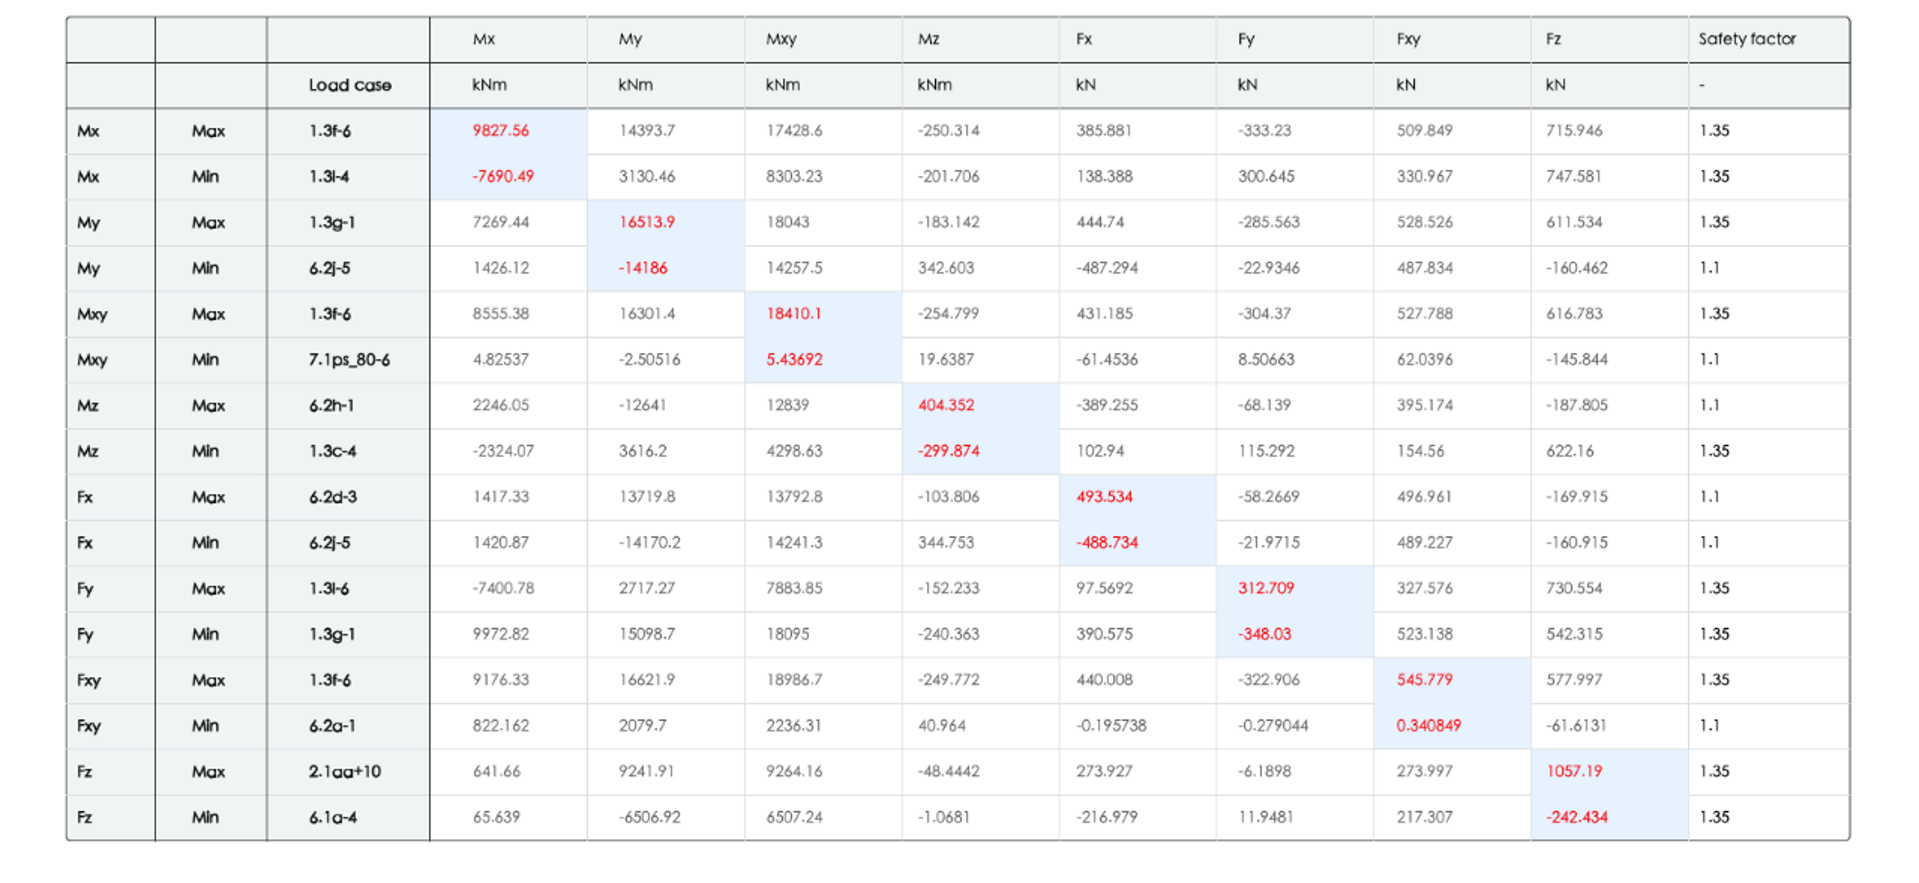Click load case 7.1ps_80-6

click(349, 360)
